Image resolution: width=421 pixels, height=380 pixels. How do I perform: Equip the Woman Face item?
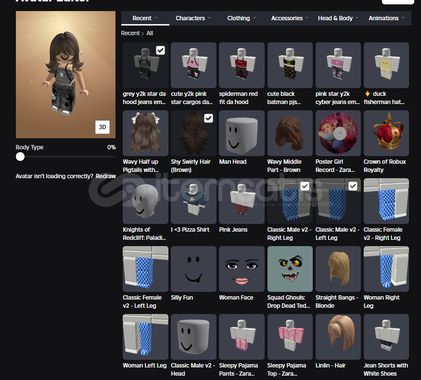(x=242, y=269)
